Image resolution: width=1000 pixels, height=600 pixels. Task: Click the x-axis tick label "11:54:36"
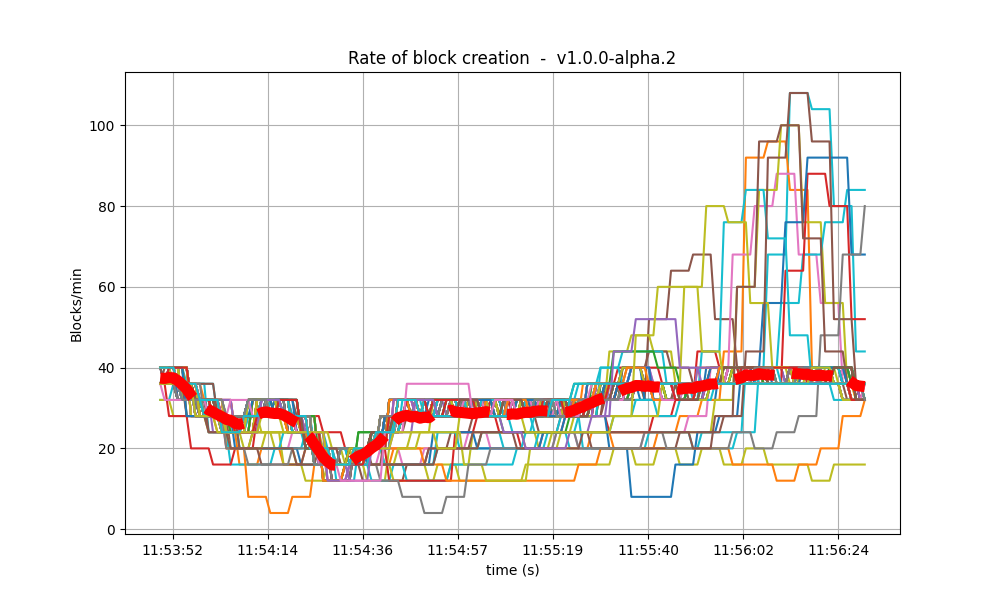click(363, 550)
